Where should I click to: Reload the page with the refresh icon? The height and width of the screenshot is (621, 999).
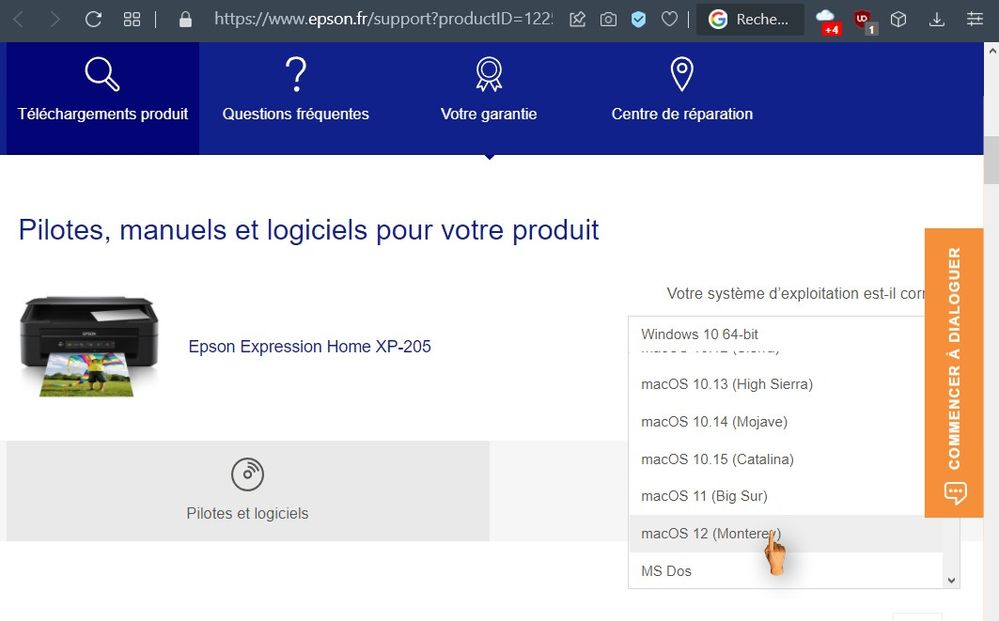(x=93, y=19)
